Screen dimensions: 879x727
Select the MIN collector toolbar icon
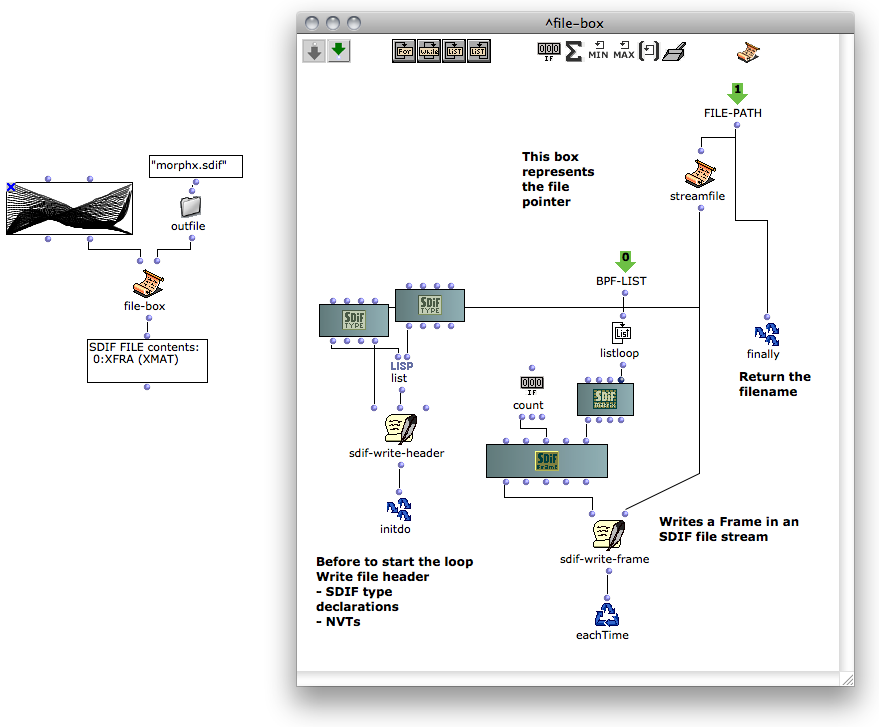coord(598,50)
